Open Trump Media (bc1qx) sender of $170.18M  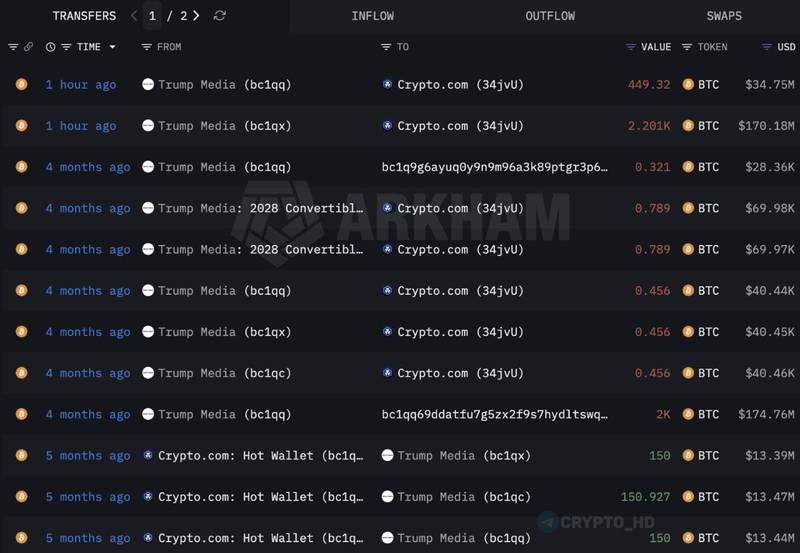[x=224, y=126]
